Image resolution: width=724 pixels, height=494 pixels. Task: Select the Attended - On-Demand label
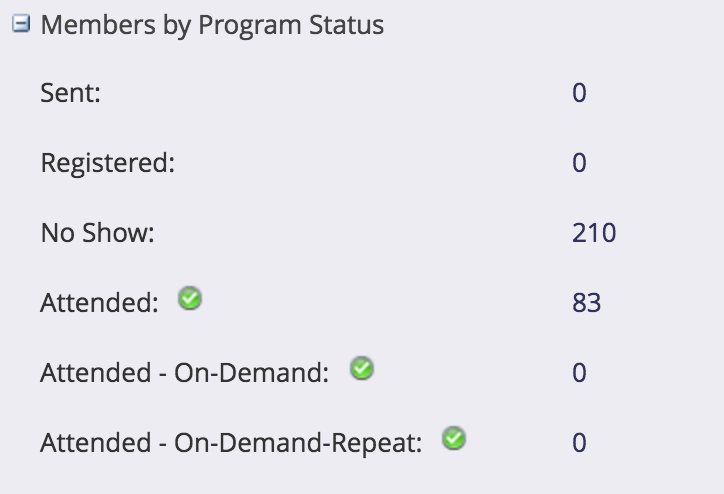(x=184, y=373)
